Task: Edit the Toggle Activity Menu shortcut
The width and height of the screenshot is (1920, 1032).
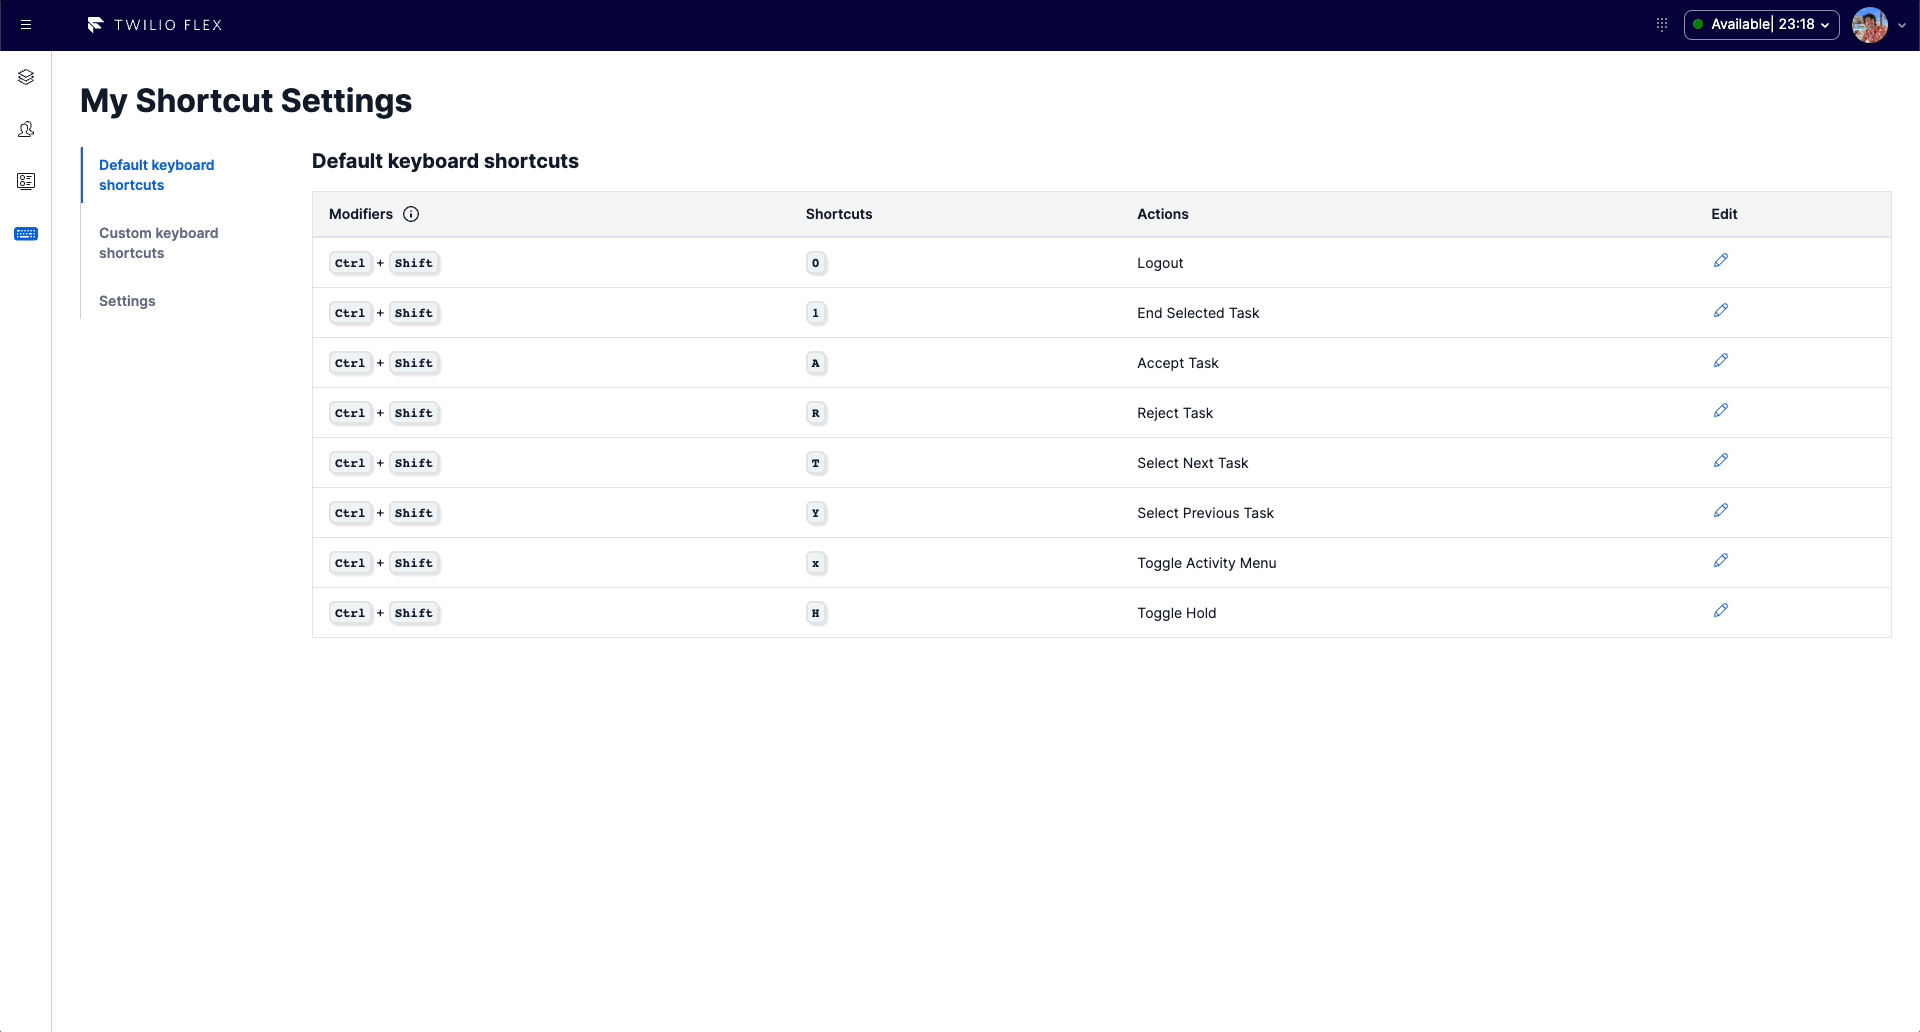Action: pos(1721,560)
